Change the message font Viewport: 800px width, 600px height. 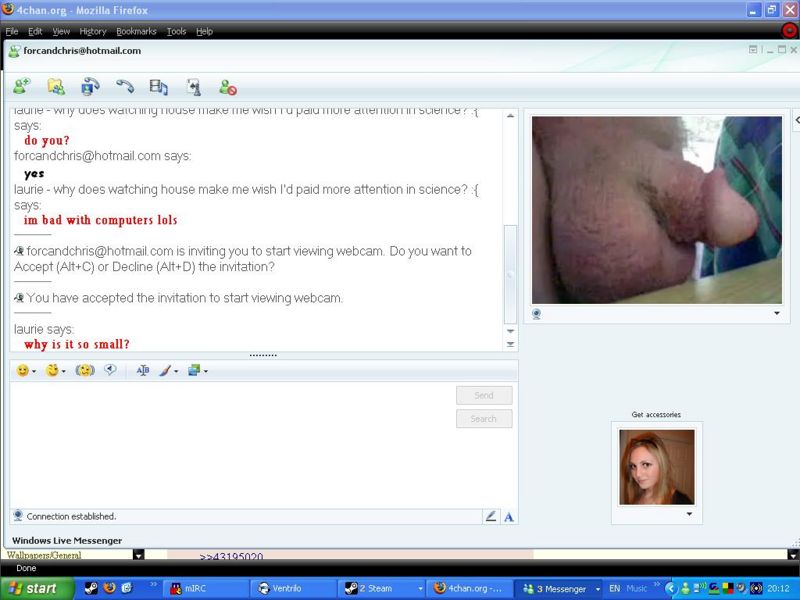click(x=142, y=371)
